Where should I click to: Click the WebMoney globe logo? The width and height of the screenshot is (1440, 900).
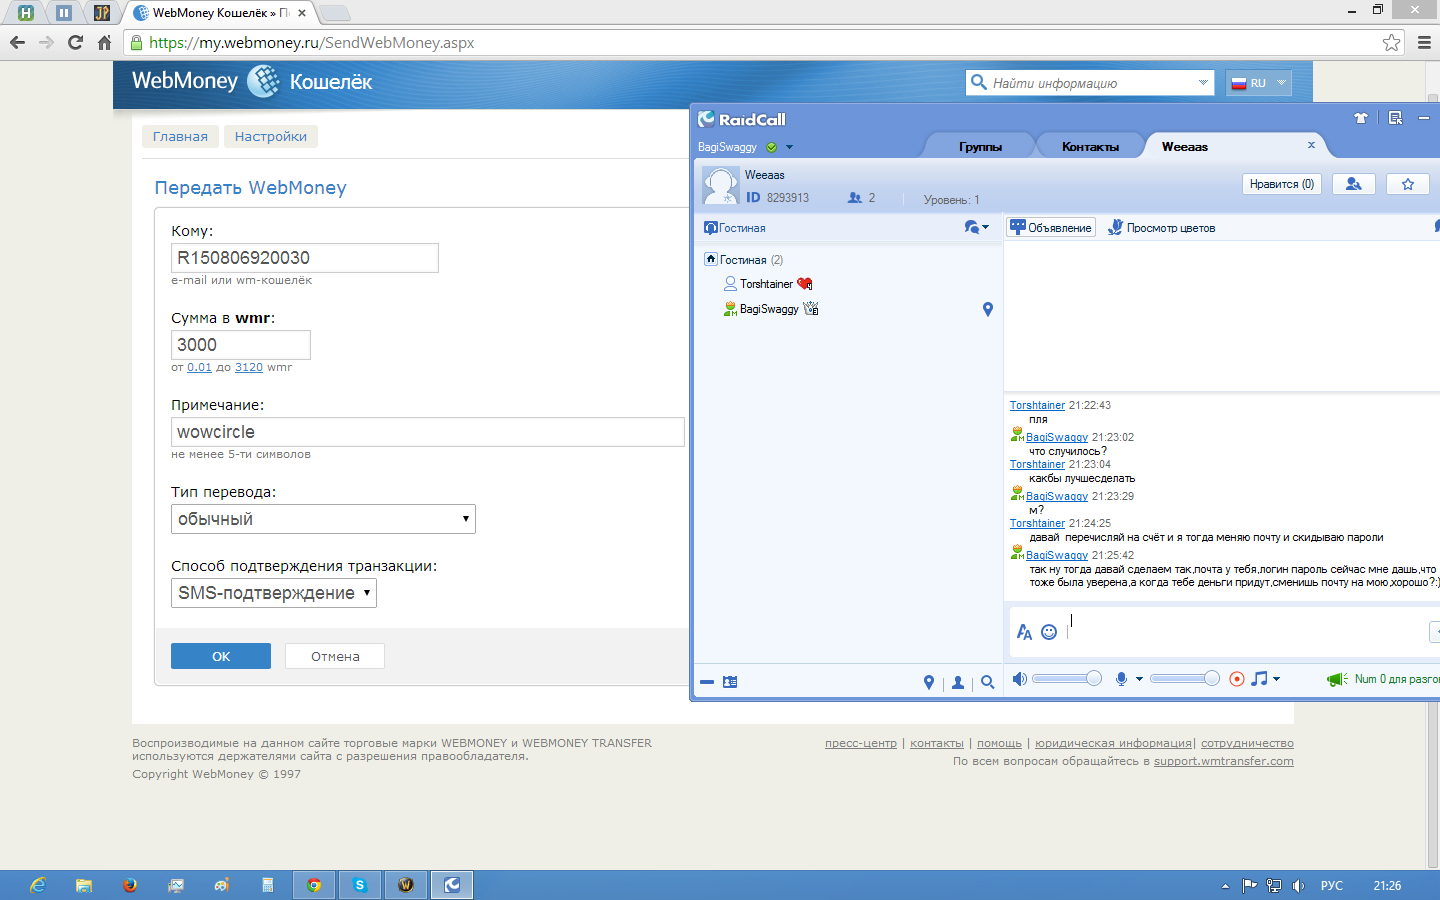coord(264,81)
